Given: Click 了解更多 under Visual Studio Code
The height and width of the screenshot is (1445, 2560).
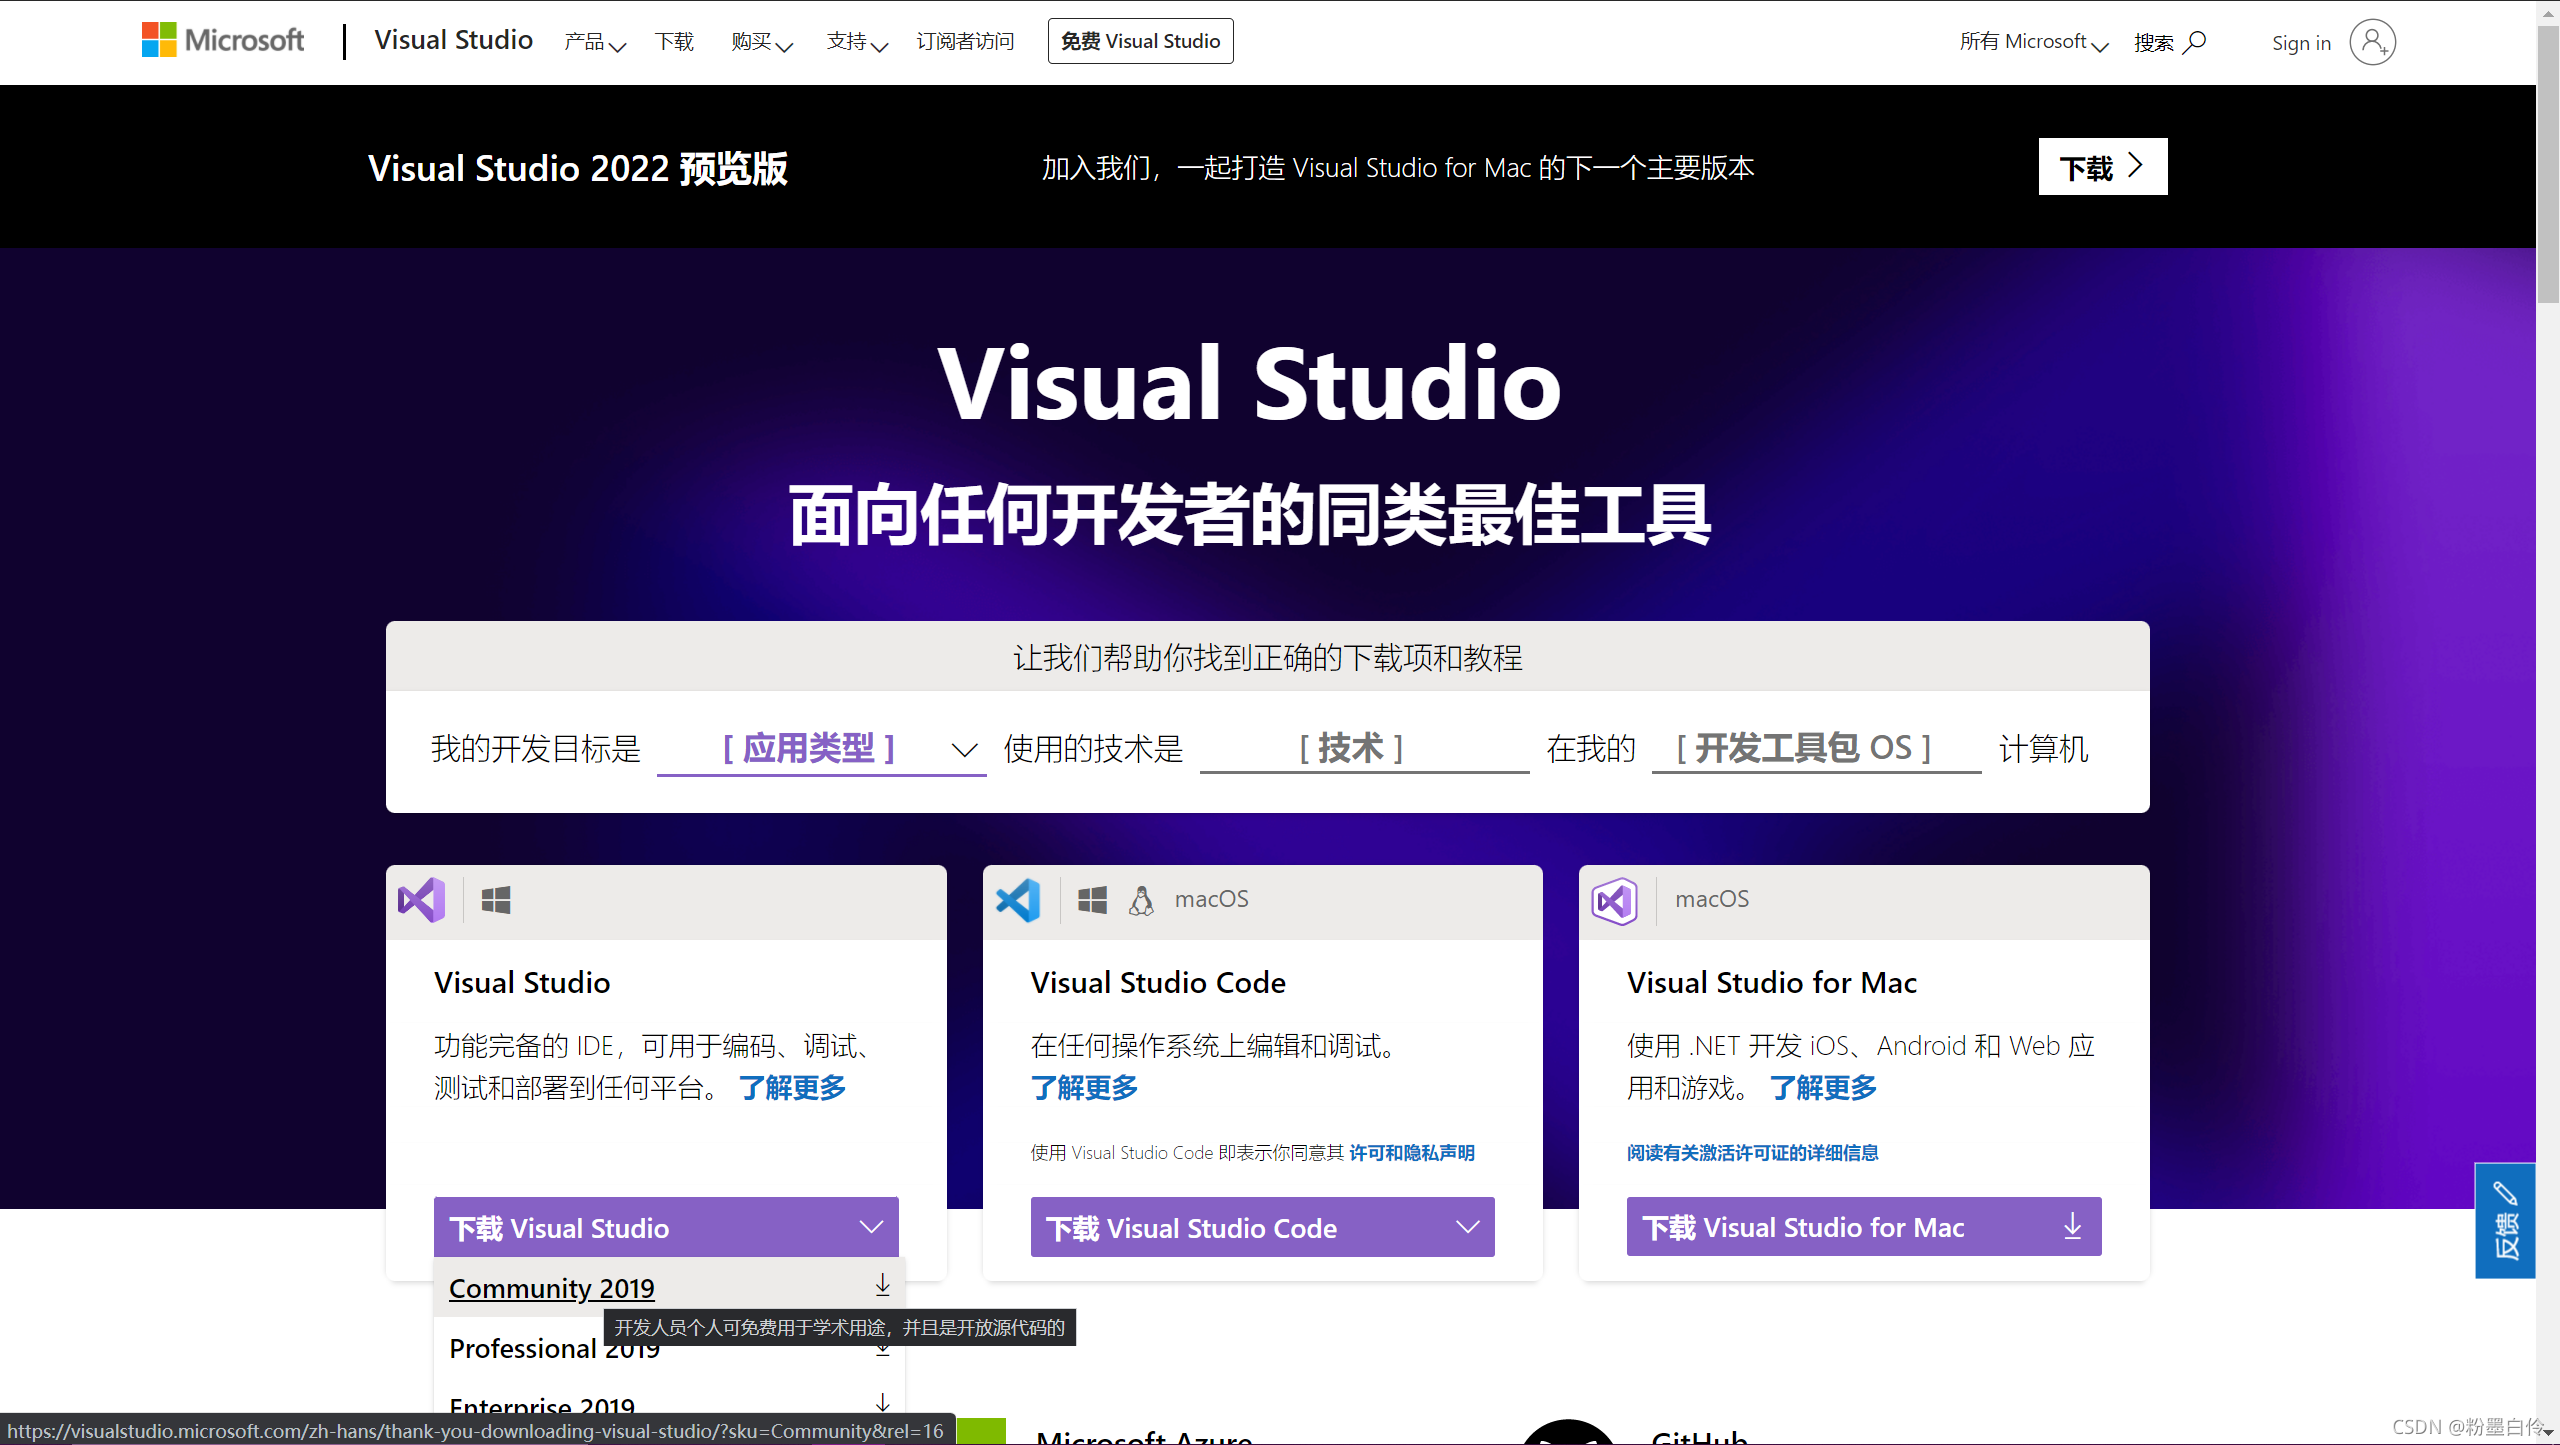Looking at the screenshot, I should pos(1083,1089).
